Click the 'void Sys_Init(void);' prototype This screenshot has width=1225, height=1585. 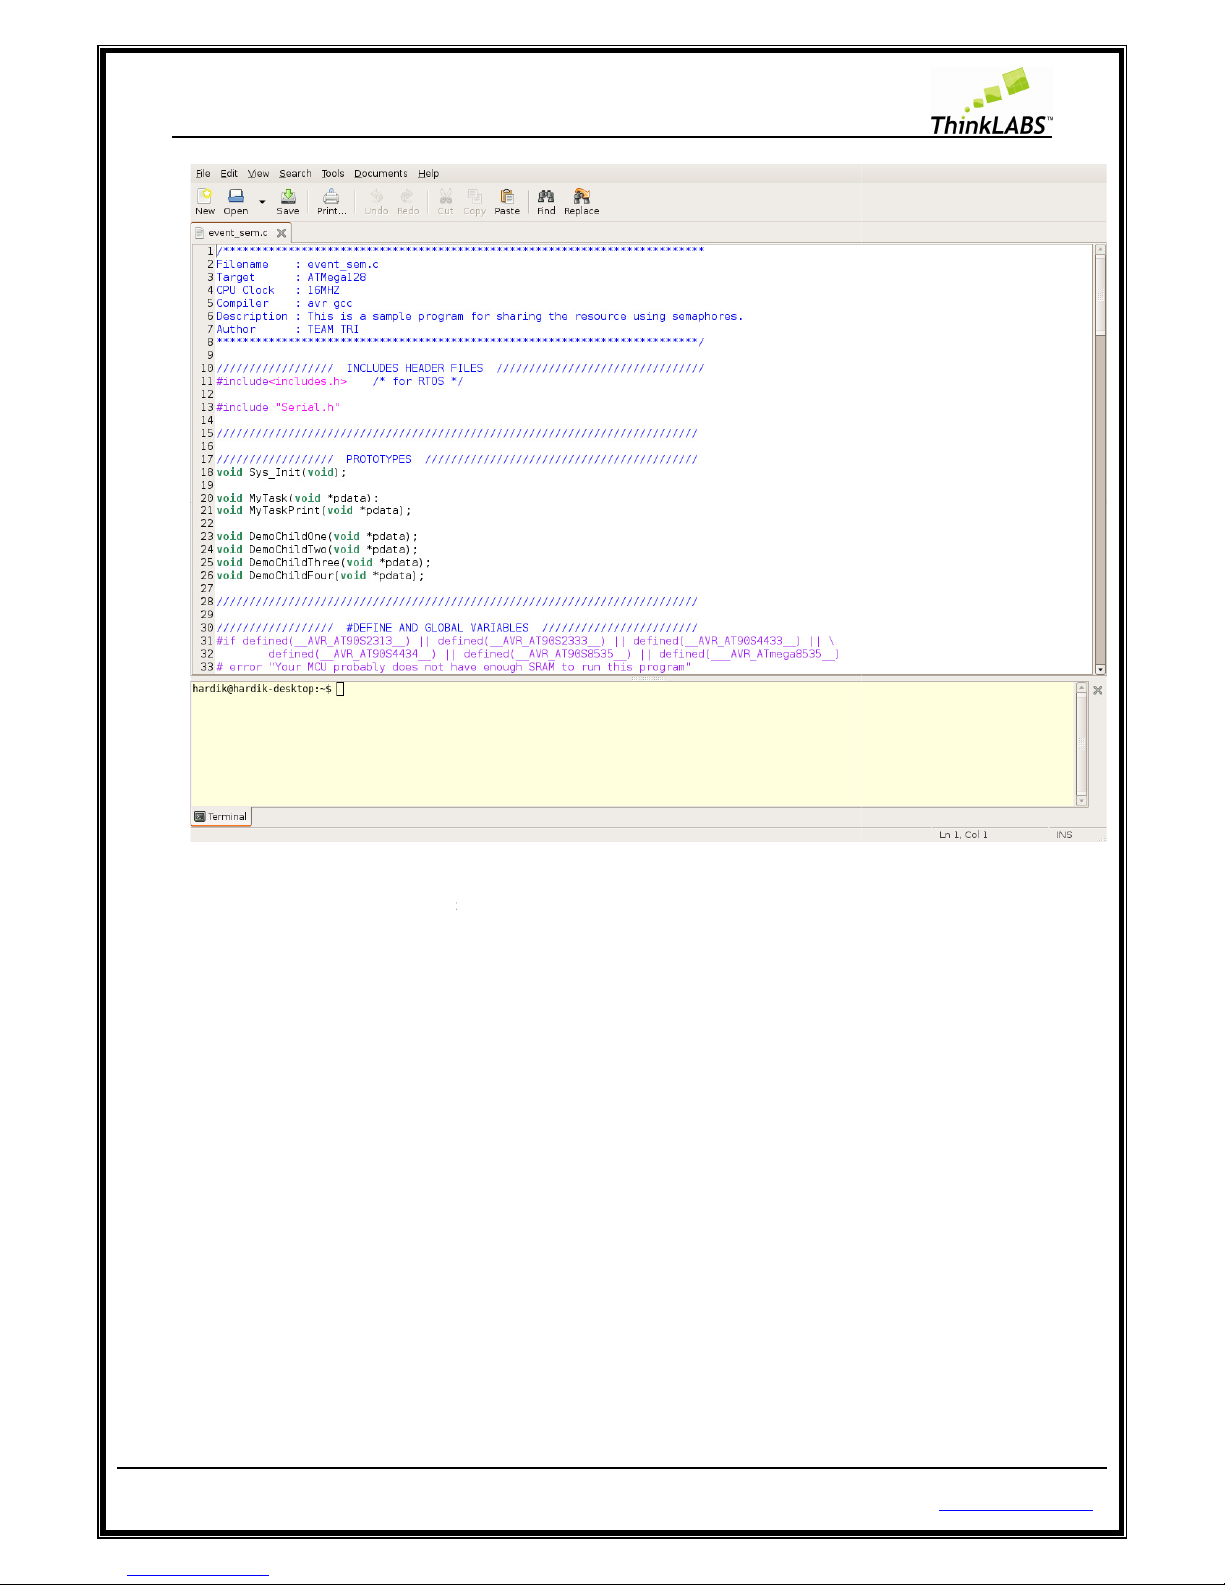[281, 473]
